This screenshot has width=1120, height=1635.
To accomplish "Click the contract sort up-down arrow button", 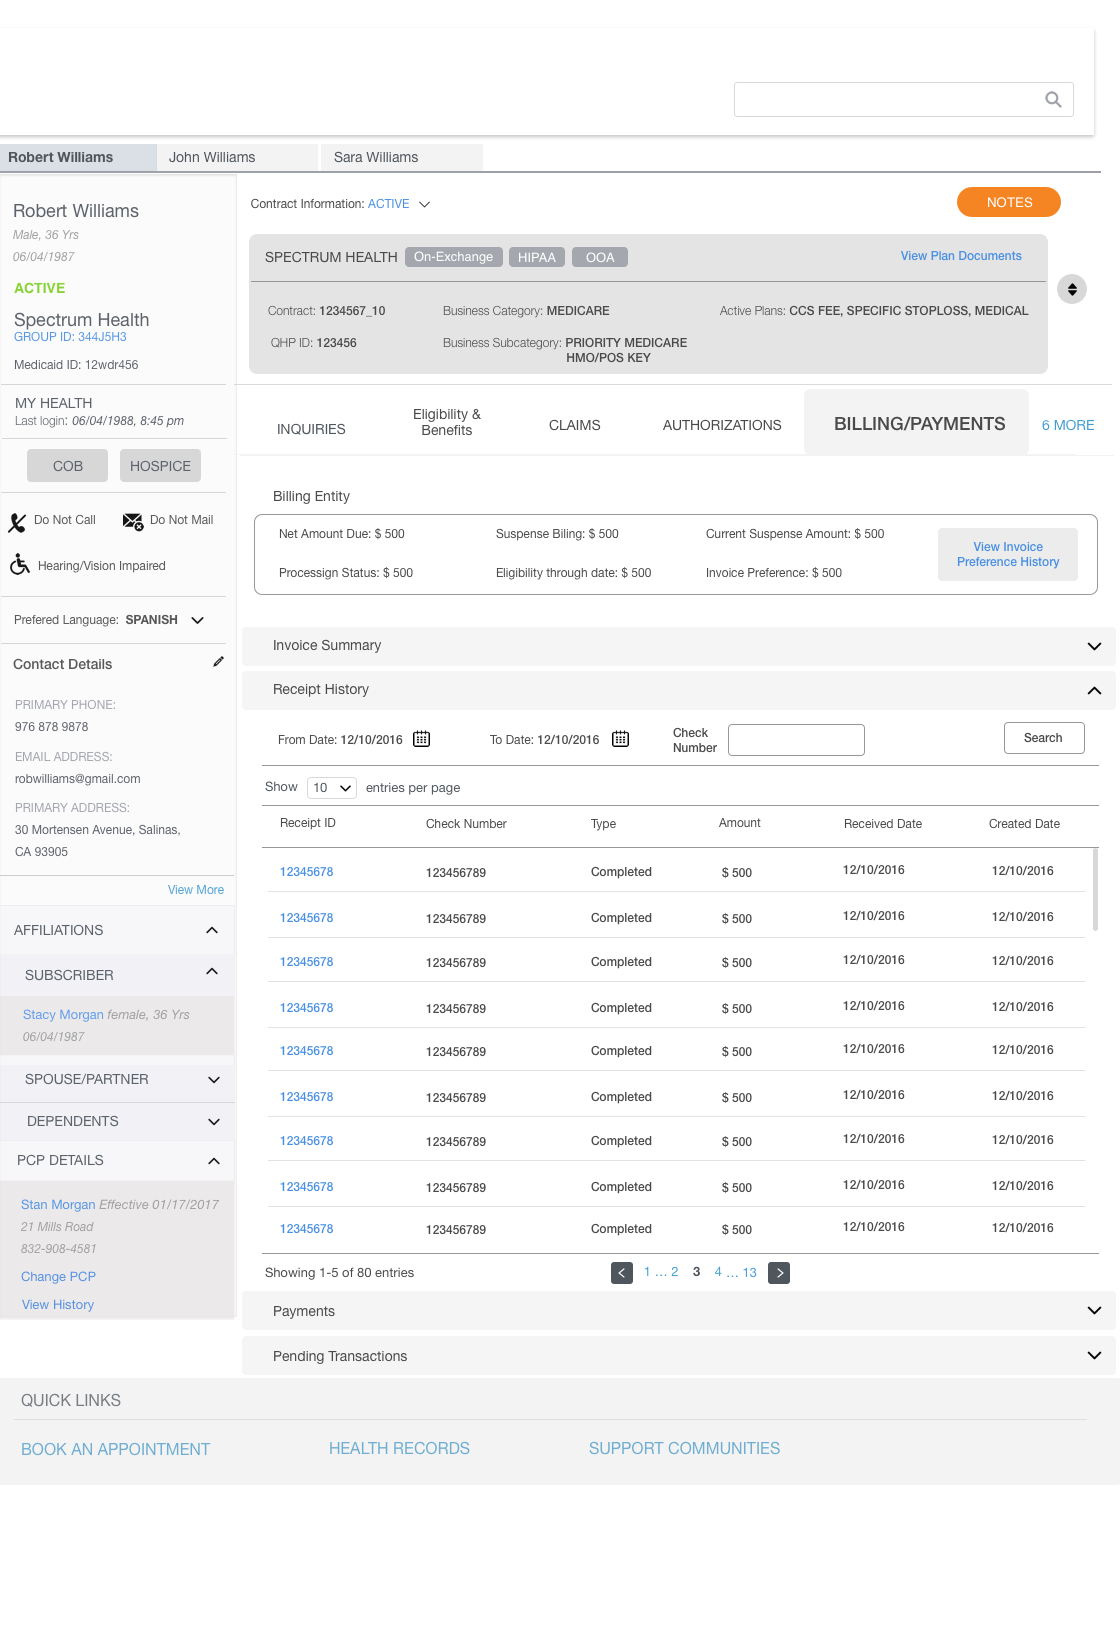I will pos(1072,289).
